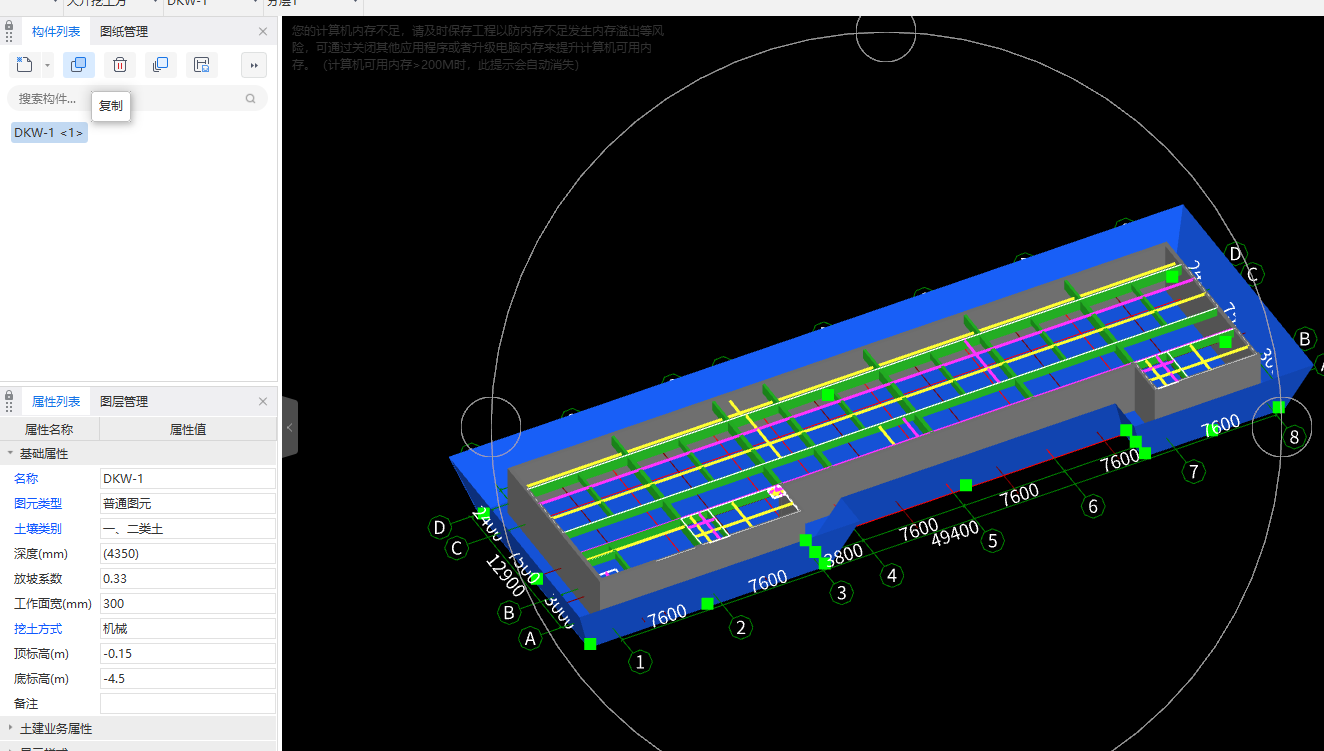Screen dimensions: 1324x751
Task: Switch to the 构件列表 tab
Action: click(56, 31)
